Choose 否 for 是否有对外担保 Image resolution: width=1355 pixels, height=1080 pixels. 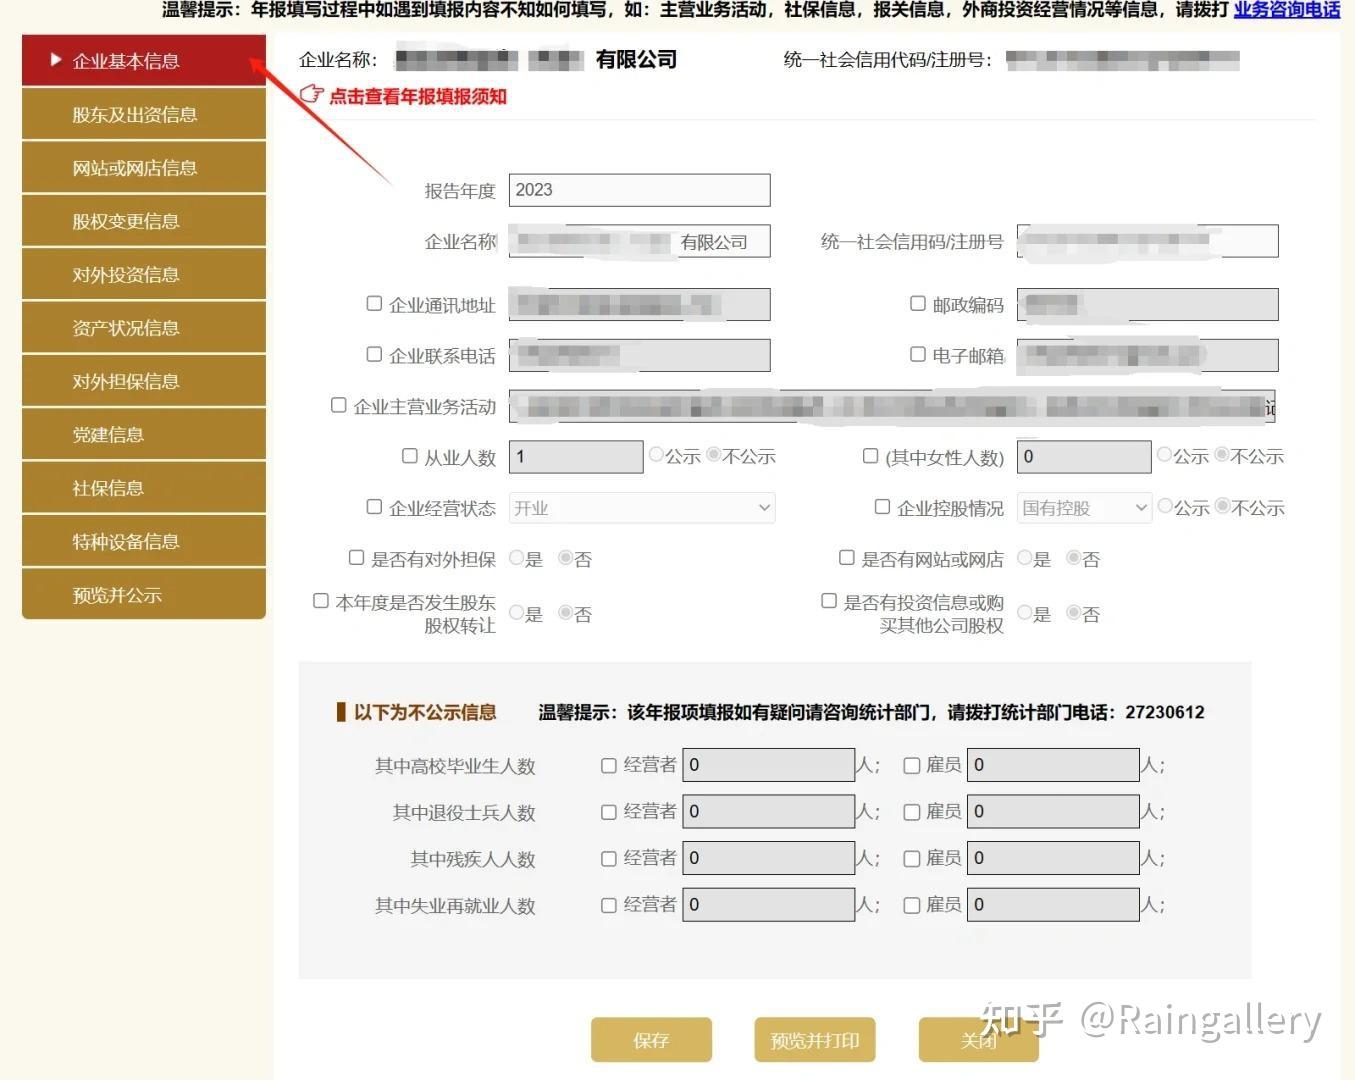(566, 558)
